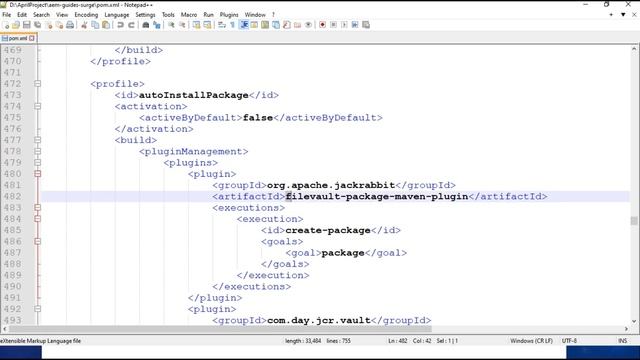Open the Folder as Workspace icon
640x360 pixels.
click(x=298, y=25)
